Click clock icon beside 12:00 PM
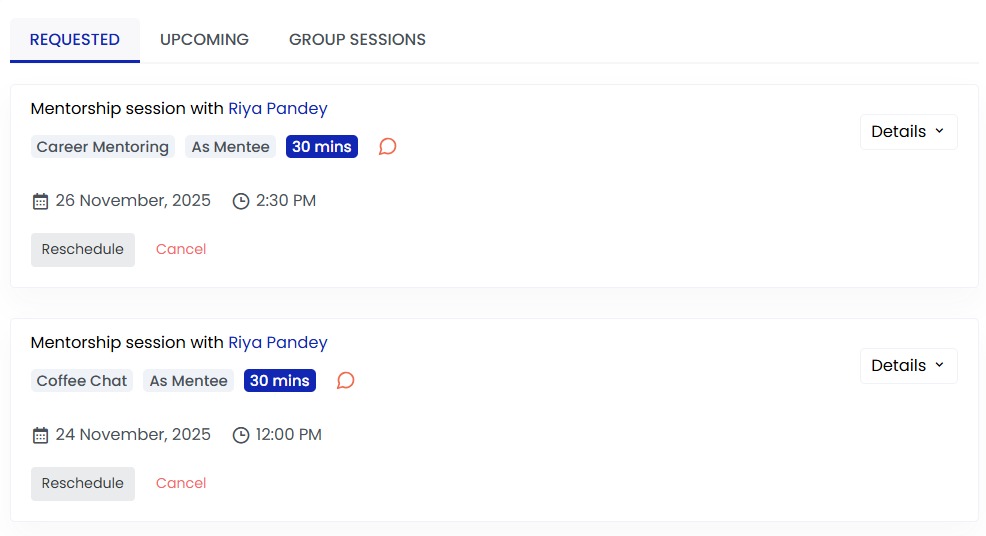This screenshot has width=986, height=536. pyautogui.click(x=241, y=435)
